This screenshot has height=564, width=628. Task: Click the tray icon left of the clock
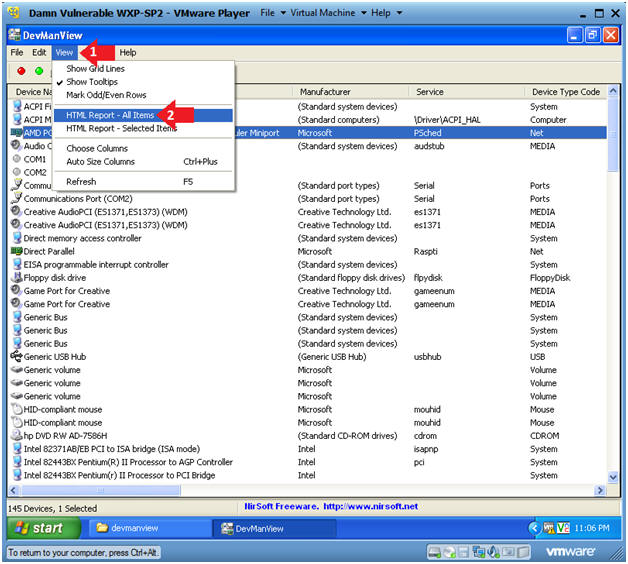563,528
